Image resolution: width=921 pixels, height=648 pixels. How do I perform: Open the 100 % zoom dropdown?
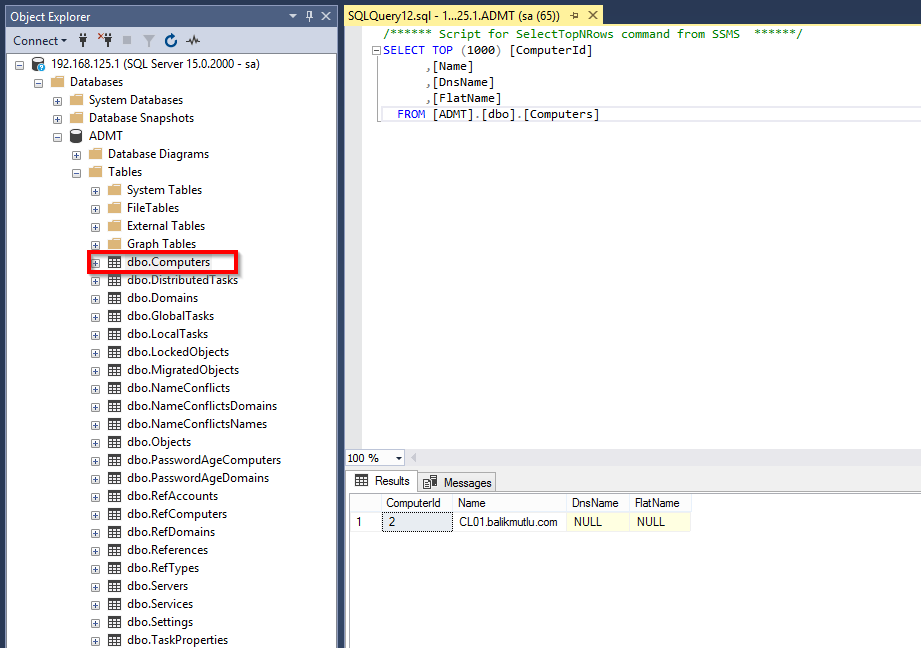pos(399,458)
